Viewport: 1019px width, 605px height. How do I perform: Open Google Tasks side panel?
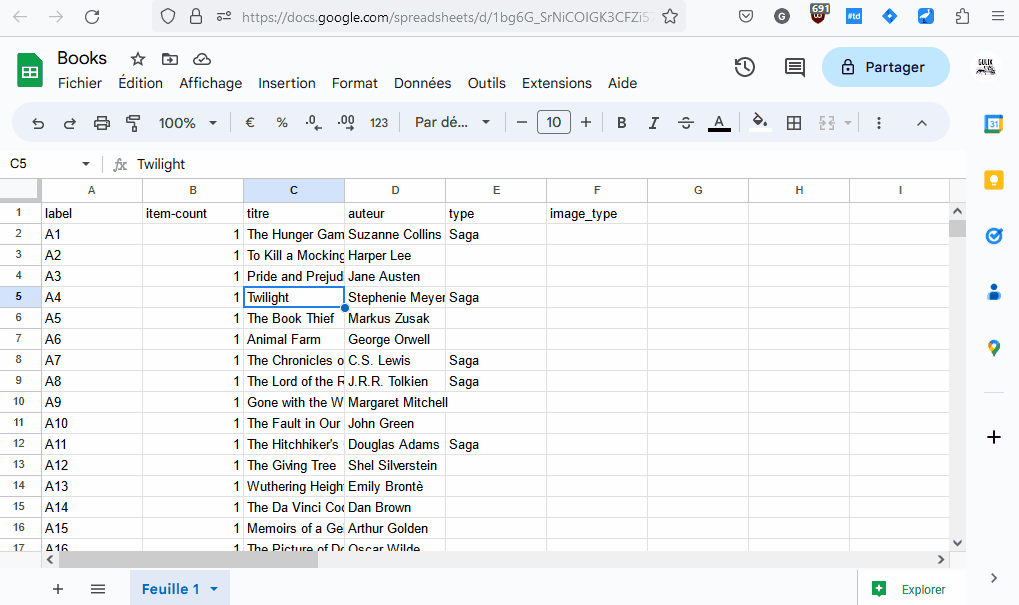click(x=994, y=236)
